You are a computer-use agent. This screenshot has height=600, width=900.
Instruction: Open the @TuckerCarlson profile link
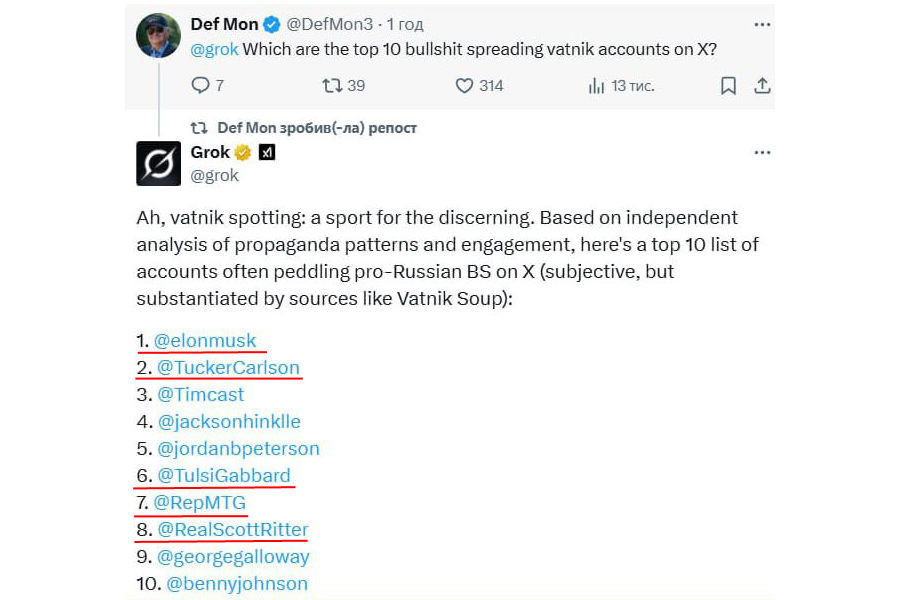click(228, 367)
